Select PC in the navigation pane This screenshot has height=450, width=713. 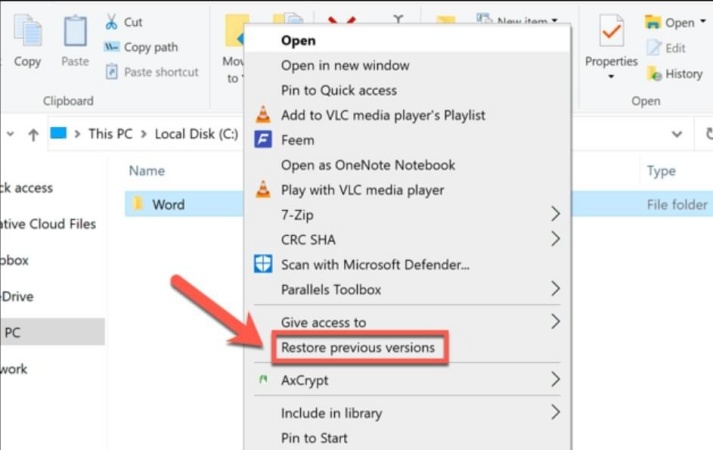(x=52, y=332)
